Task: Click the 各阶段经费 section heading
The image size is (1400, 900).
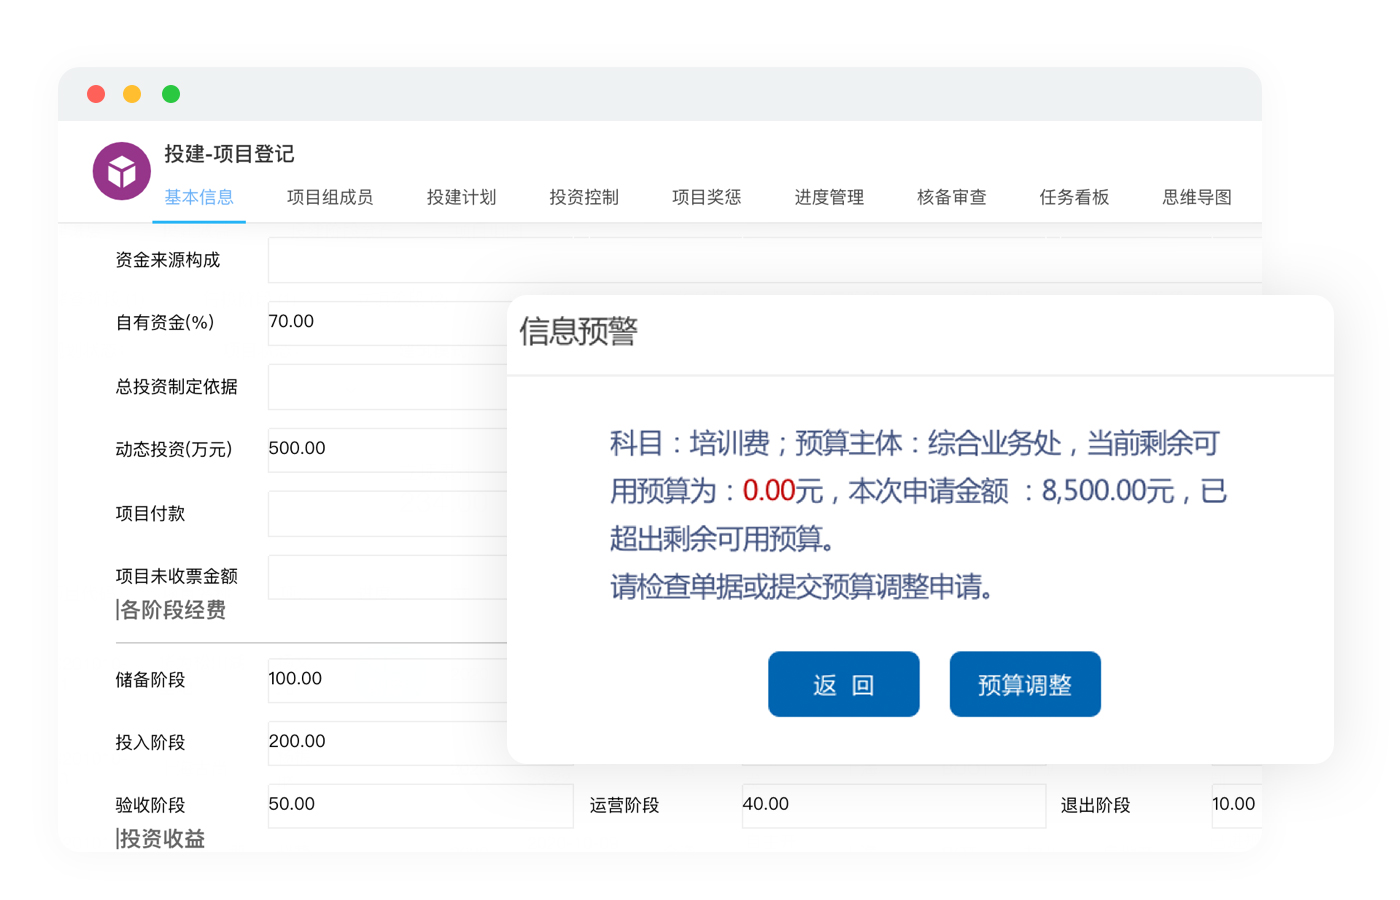Action: pos(171,610)
